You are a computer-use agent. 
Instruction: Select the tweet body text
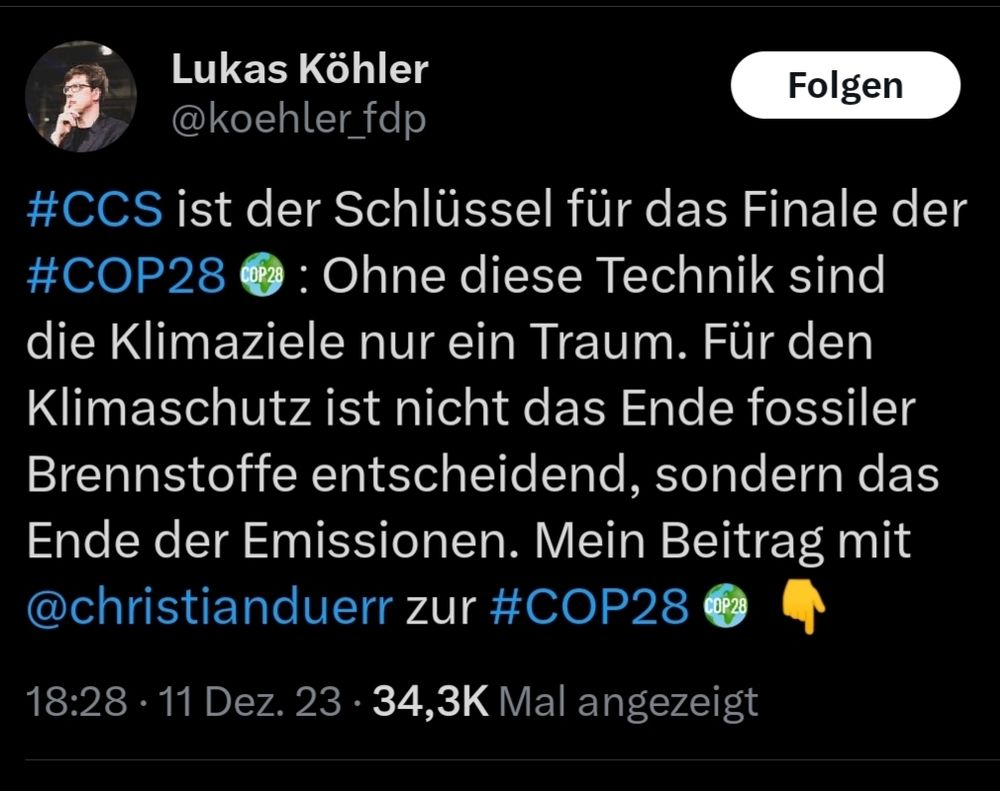tap(480, 408)
